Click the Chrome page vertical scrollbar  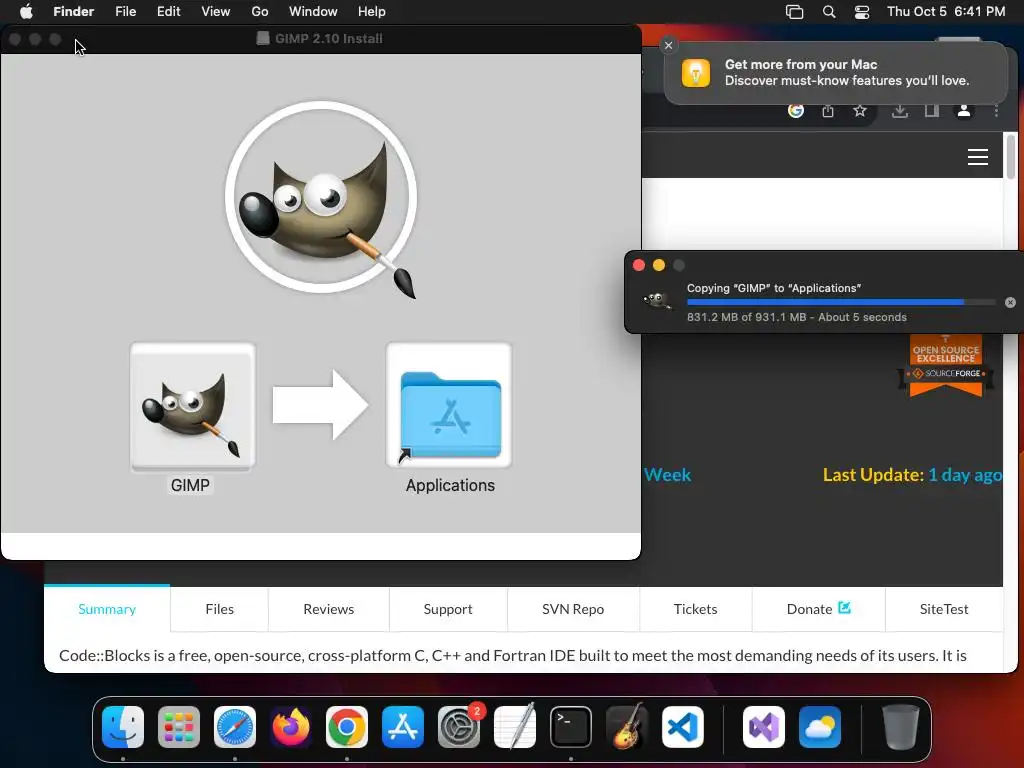click(x=1011, y=155)
